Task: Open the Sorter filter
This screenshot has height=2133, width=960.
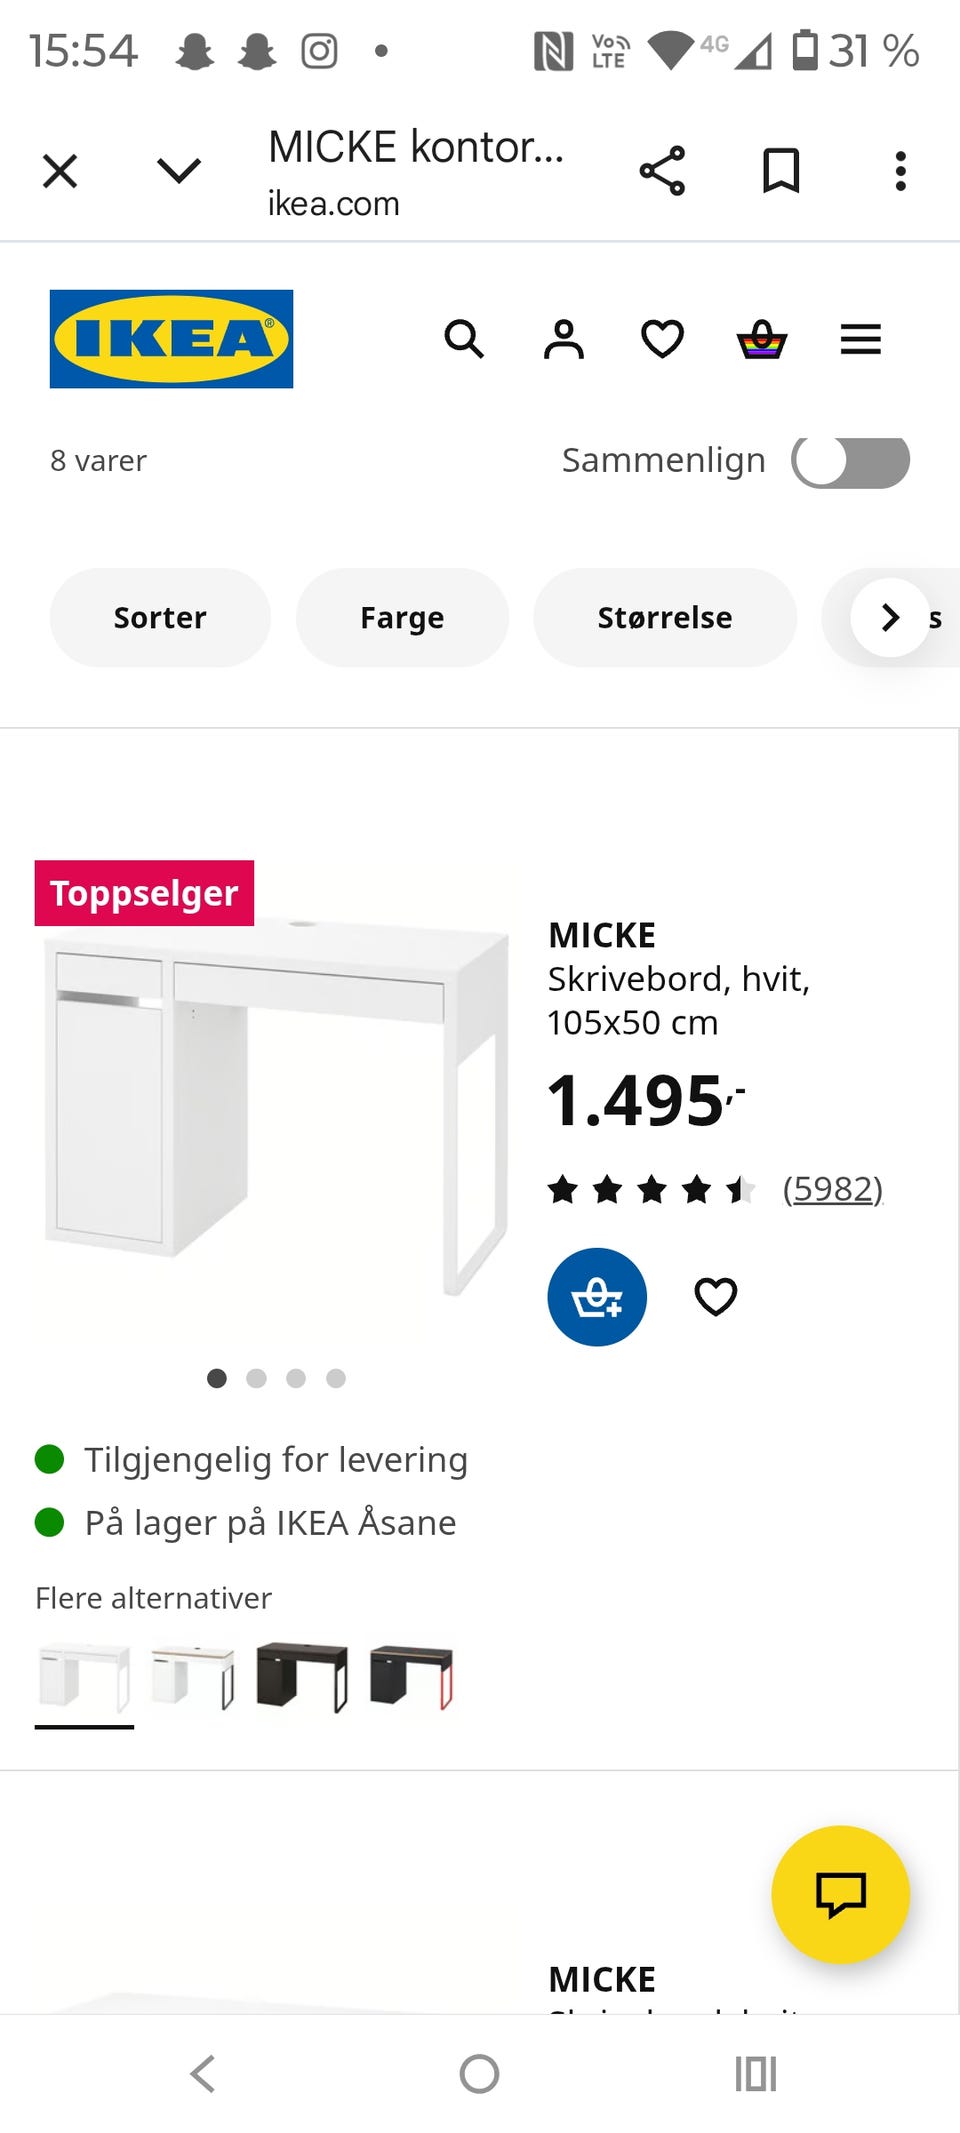Action: pyautogui.click(x=160, y=617)
